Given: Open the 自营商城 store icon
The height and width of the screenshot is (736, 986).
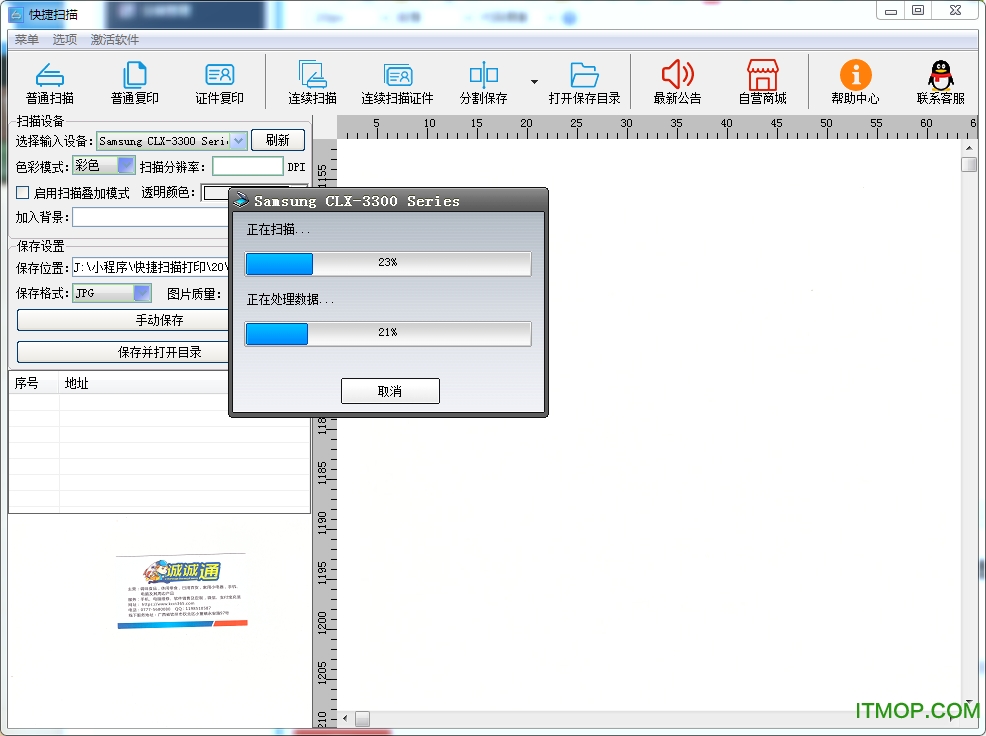Looking at the screenshot, I should click(762, 75).
